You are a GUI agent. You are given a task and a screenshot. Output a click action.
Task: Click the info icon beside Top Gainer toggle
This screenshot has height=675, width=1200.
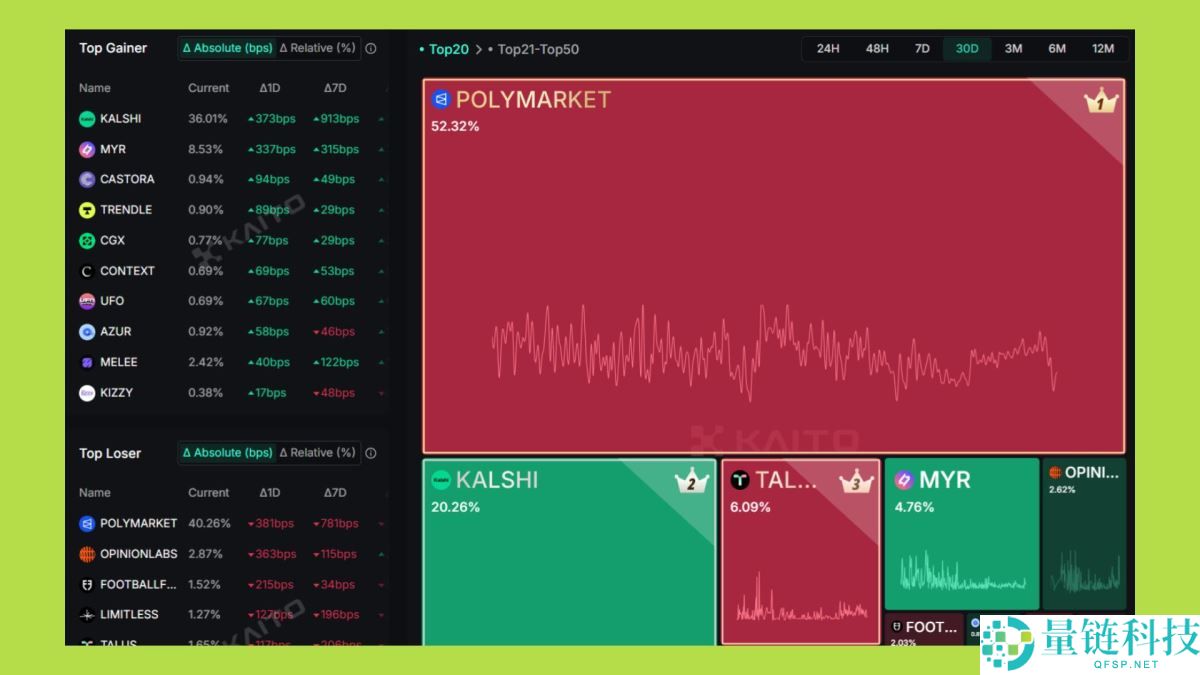click(x=371, y=48)
